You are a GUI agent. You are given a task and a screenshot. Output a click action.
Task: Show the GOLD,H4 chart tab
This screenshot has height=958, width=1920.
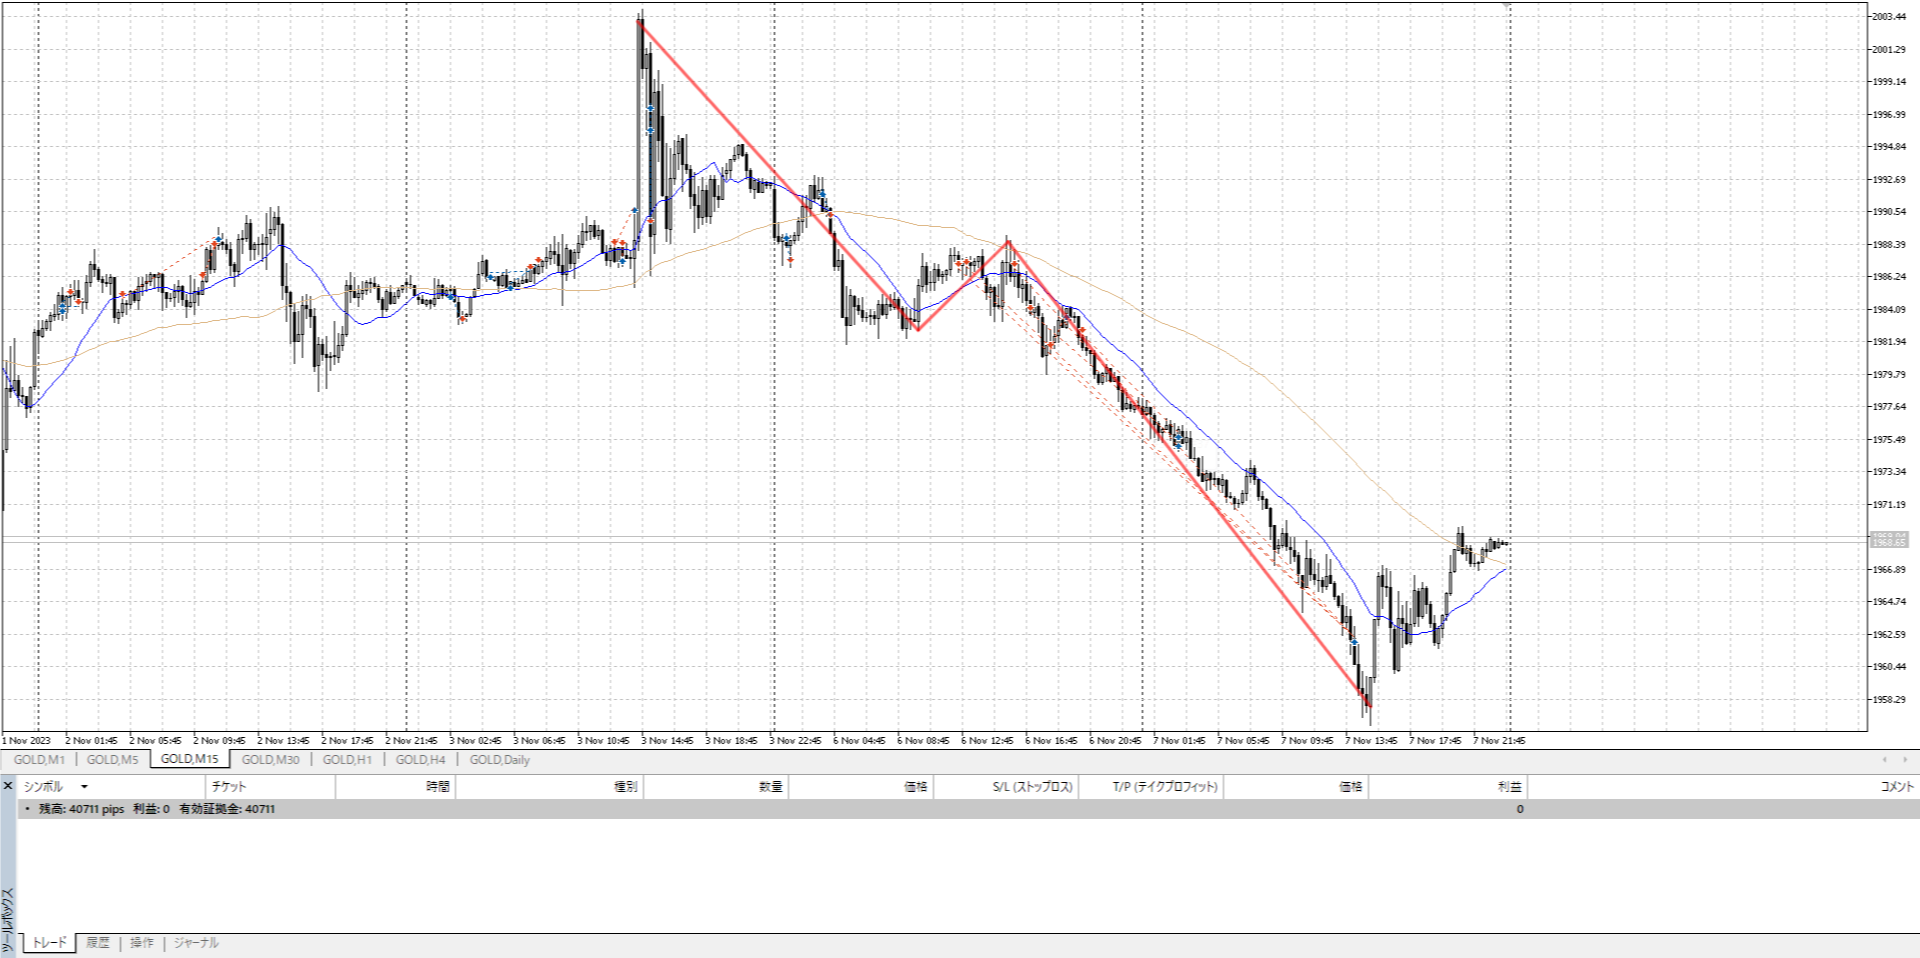[x=420, y=760]
